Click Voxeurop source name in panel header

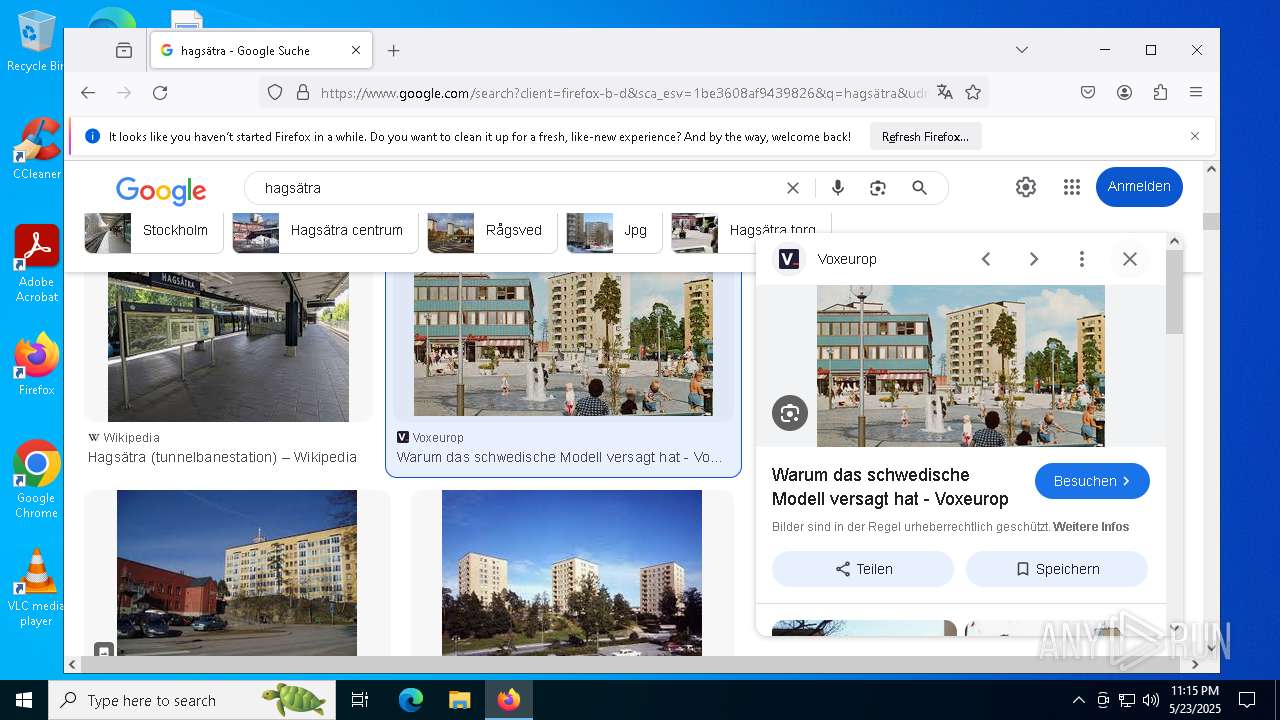tap(847, 259)
